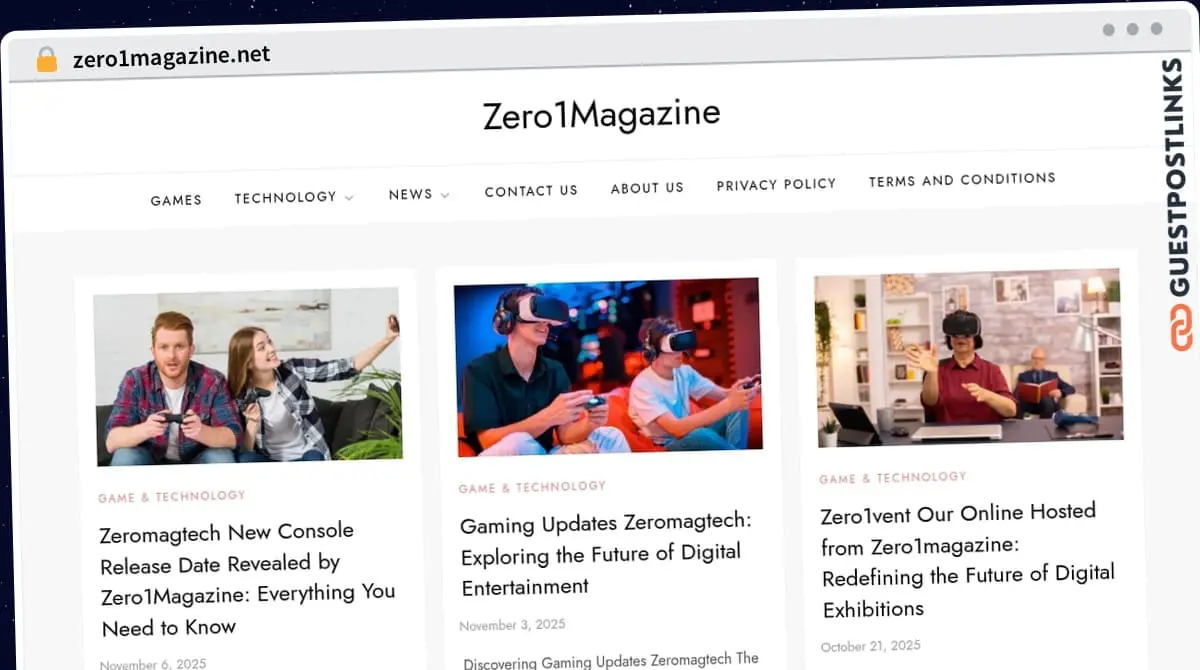This screenshot has width=1200, height=670.
Task: Open Terms and Conditions page
Action: (962, 180)
